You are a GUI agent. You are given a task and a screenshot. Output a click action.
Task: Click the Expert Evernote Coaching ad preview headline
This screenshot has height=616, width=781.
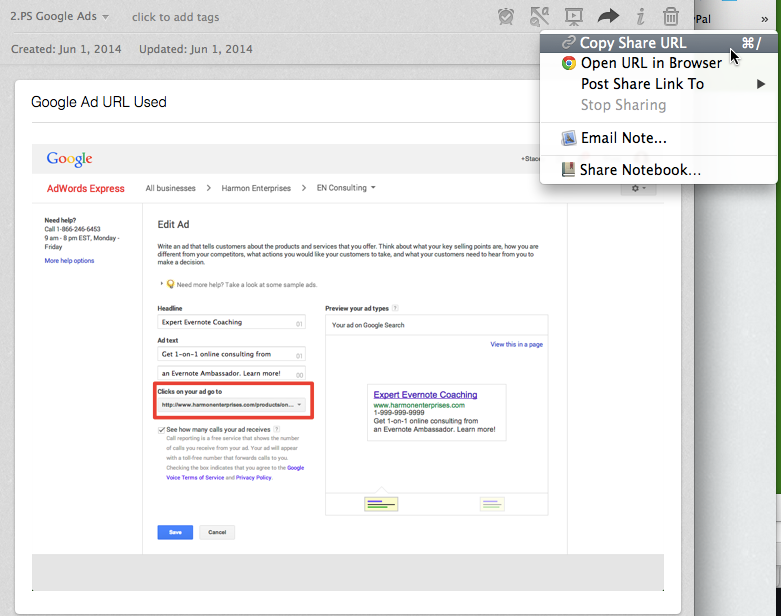(x=425, y=394)
